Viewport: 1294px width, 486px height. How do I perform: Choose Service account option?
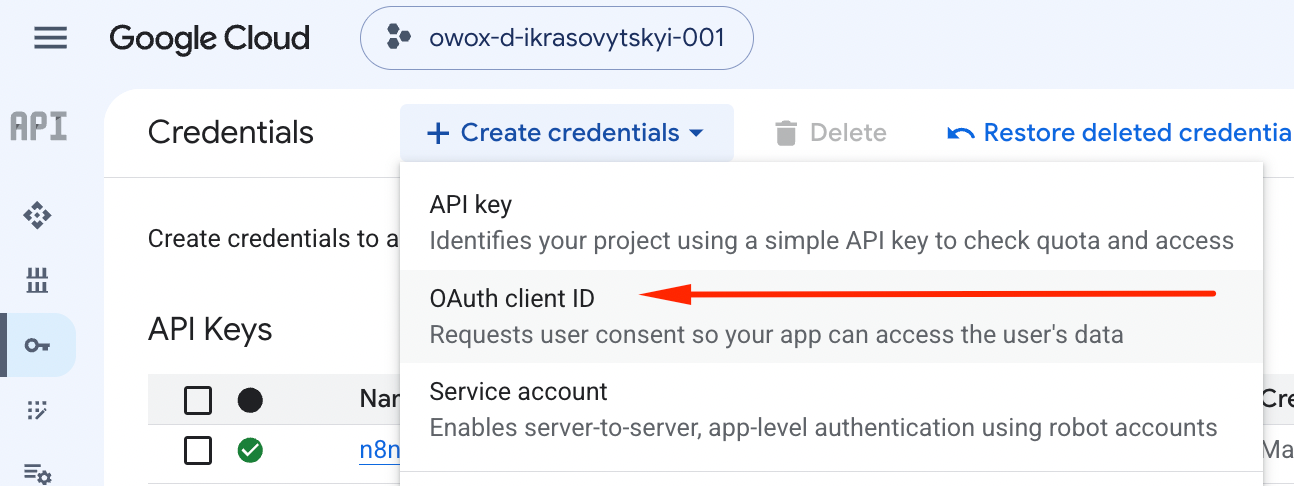(831, 409)
